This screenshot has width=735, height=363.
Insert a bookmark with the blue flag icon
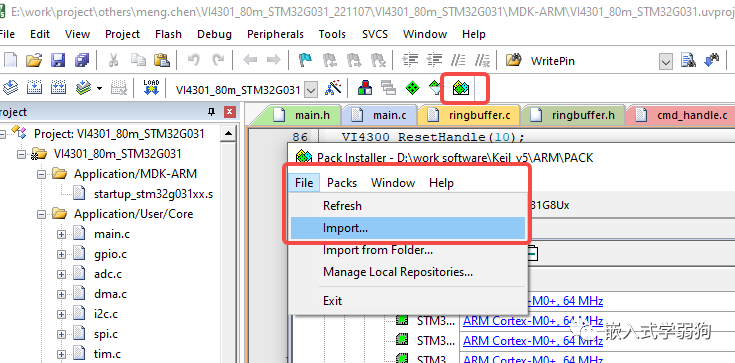coord(306,60)
